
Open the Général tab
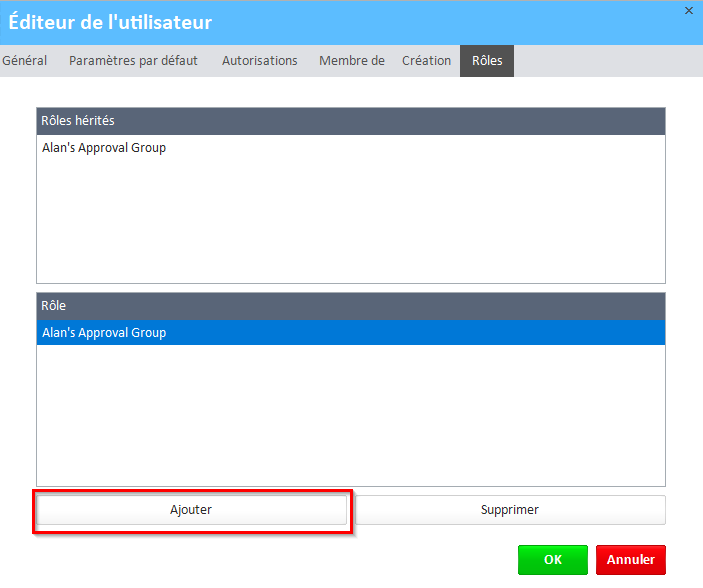25,61
